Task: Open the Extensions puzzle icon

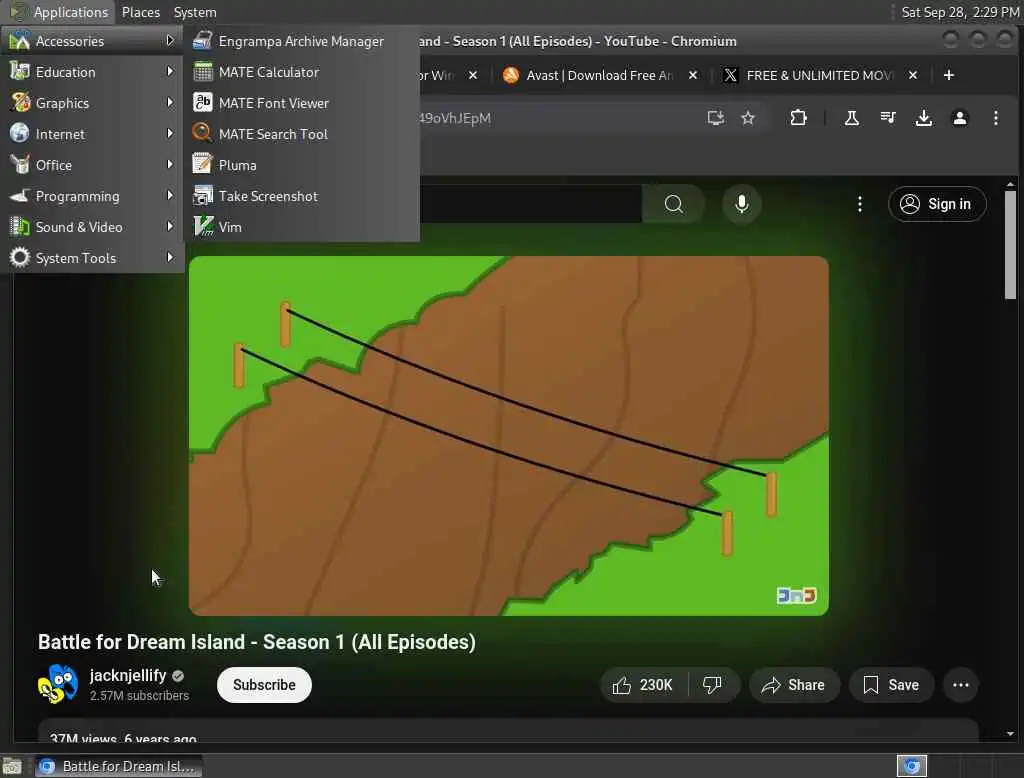Action: 798,118
